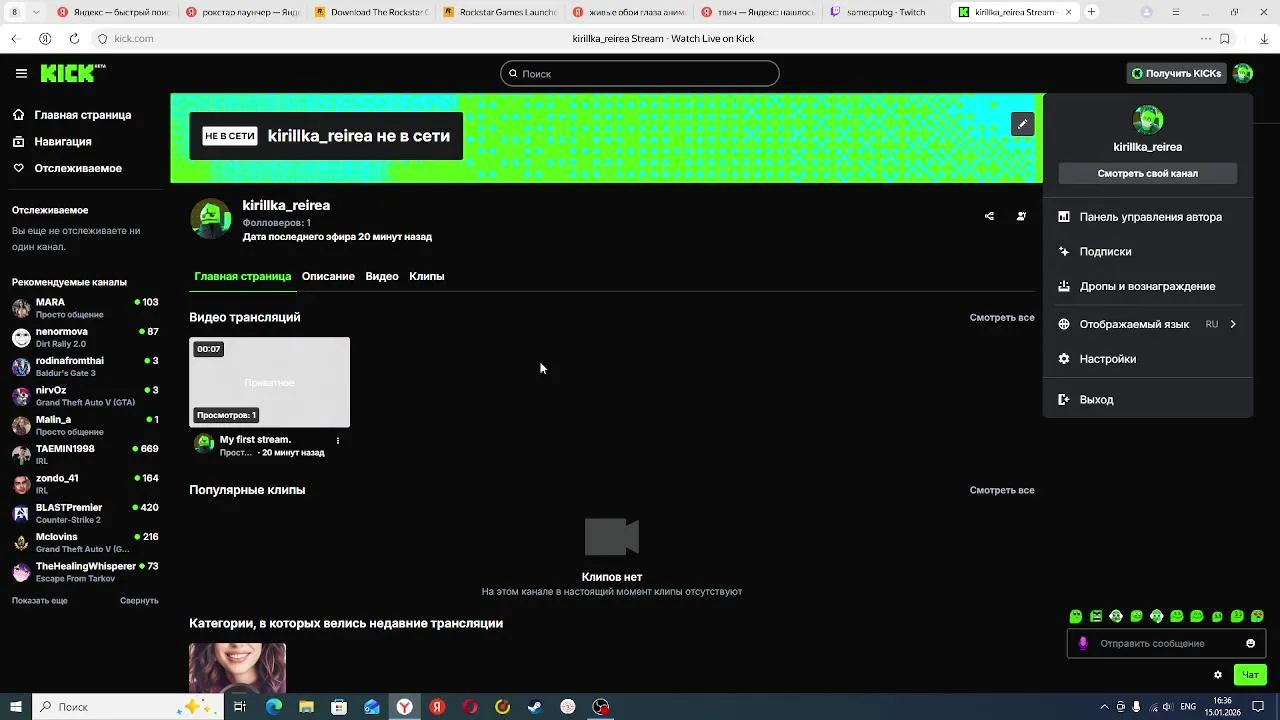Switch to the Видео tab
The width and height of the screenshot is (1280, 720).
click(382, 276)
